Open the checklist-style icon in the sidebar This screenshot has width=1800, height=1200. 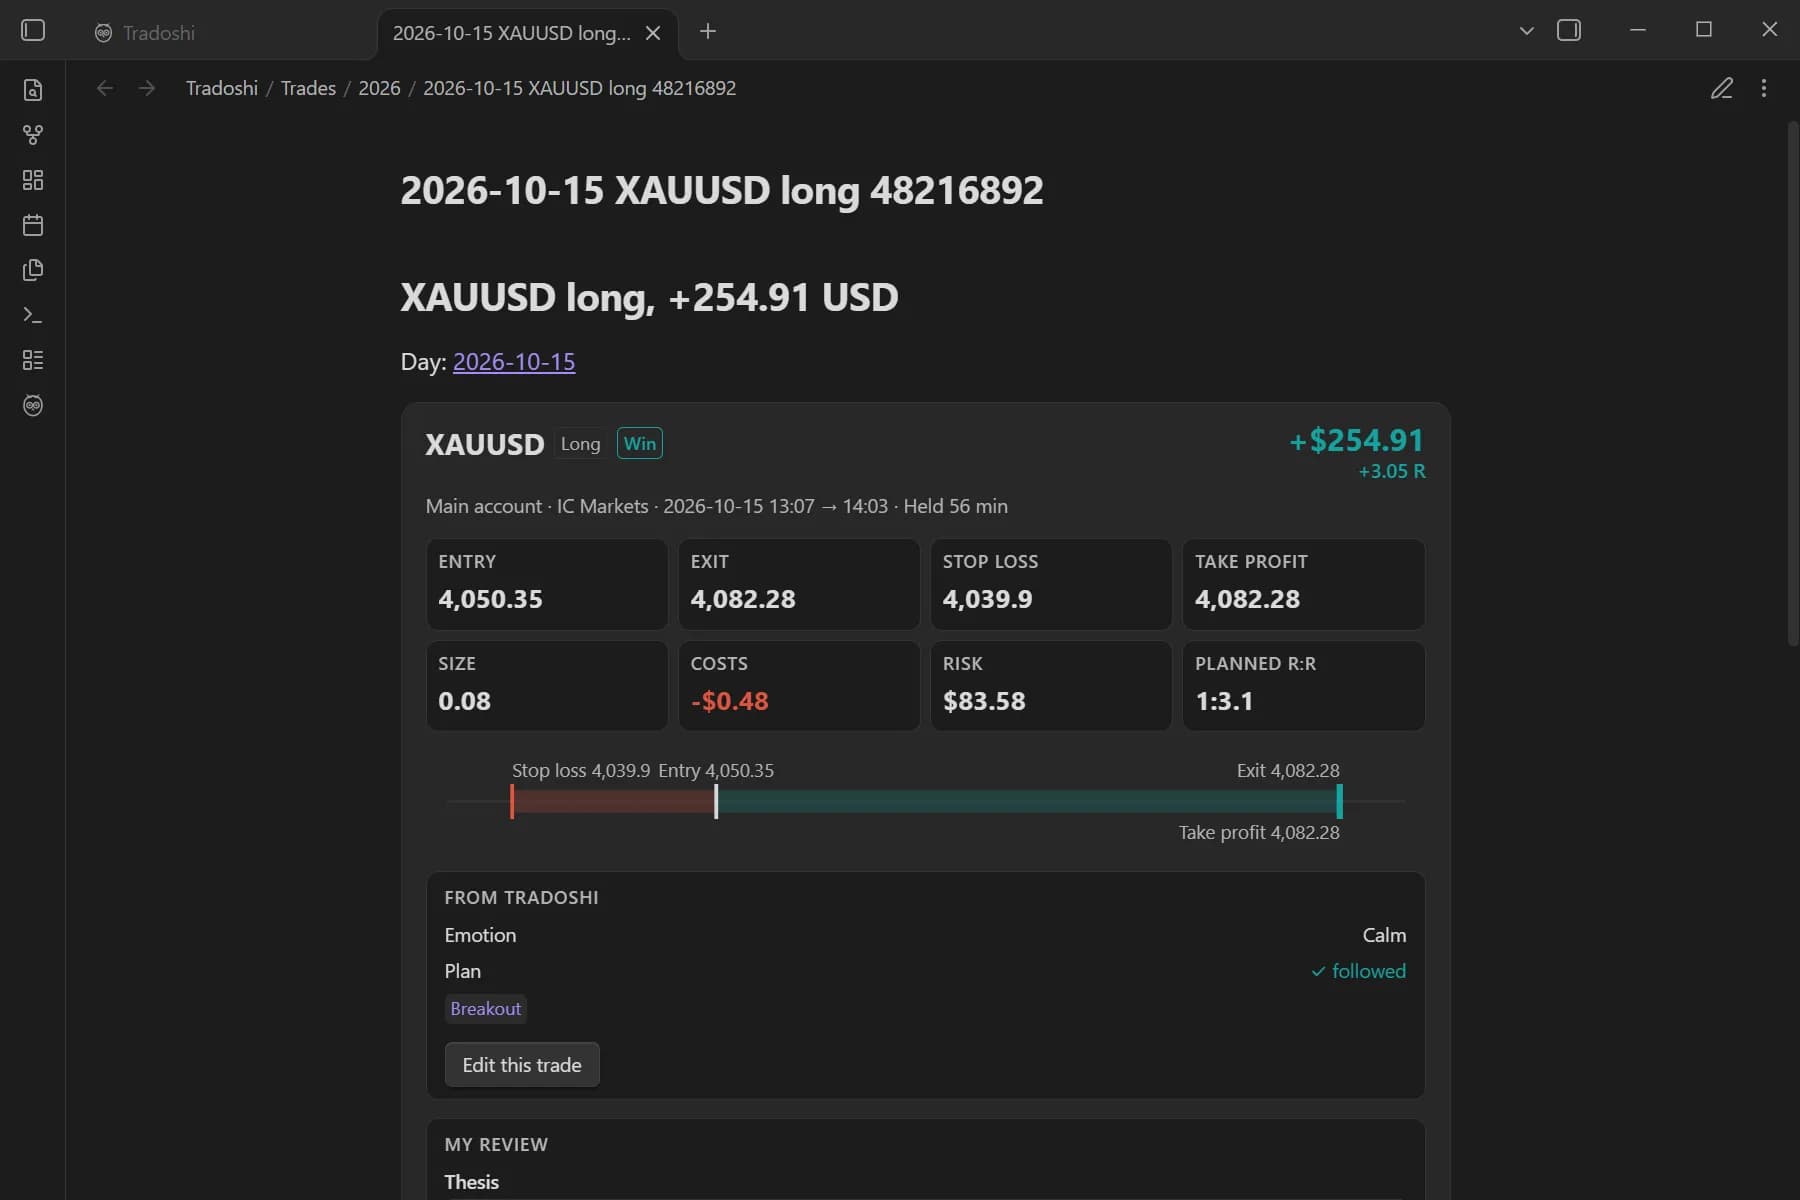click(x=33, y=360)
